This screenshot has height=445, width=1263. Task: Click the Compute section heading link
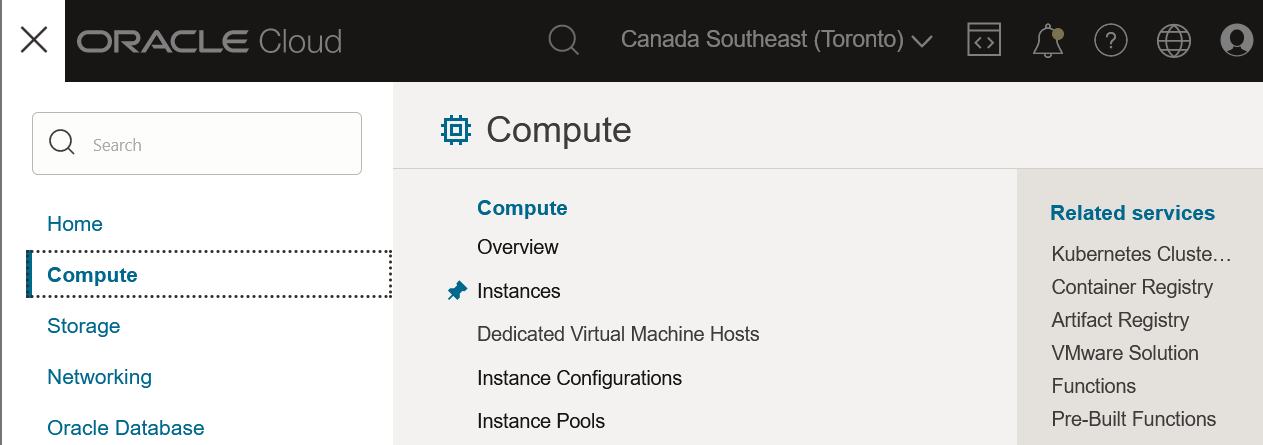click(x=522, y=208)
